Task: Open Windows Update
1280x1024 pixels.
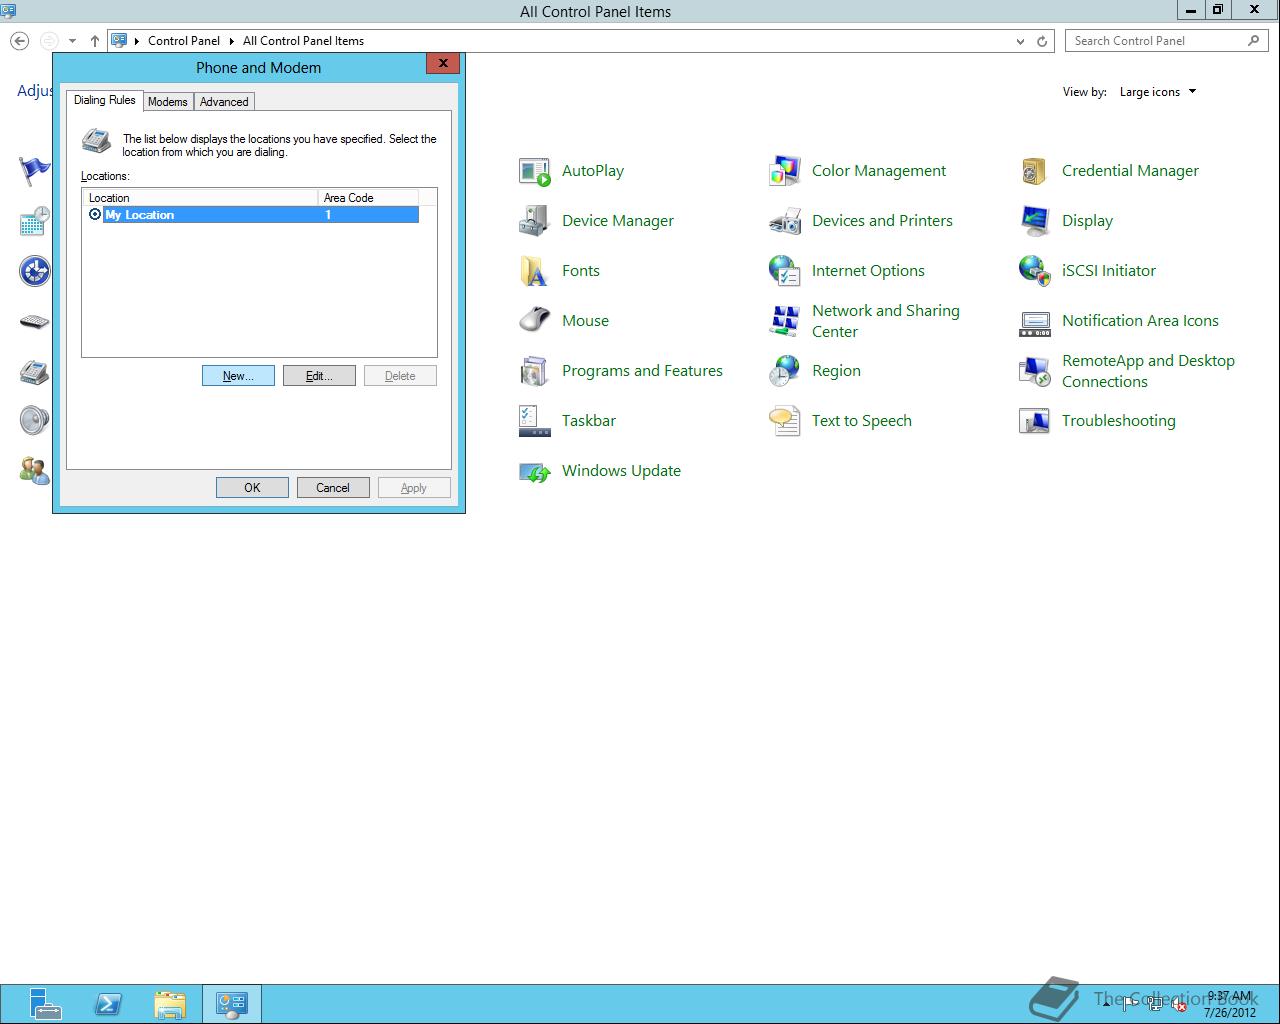Action: 621,470
